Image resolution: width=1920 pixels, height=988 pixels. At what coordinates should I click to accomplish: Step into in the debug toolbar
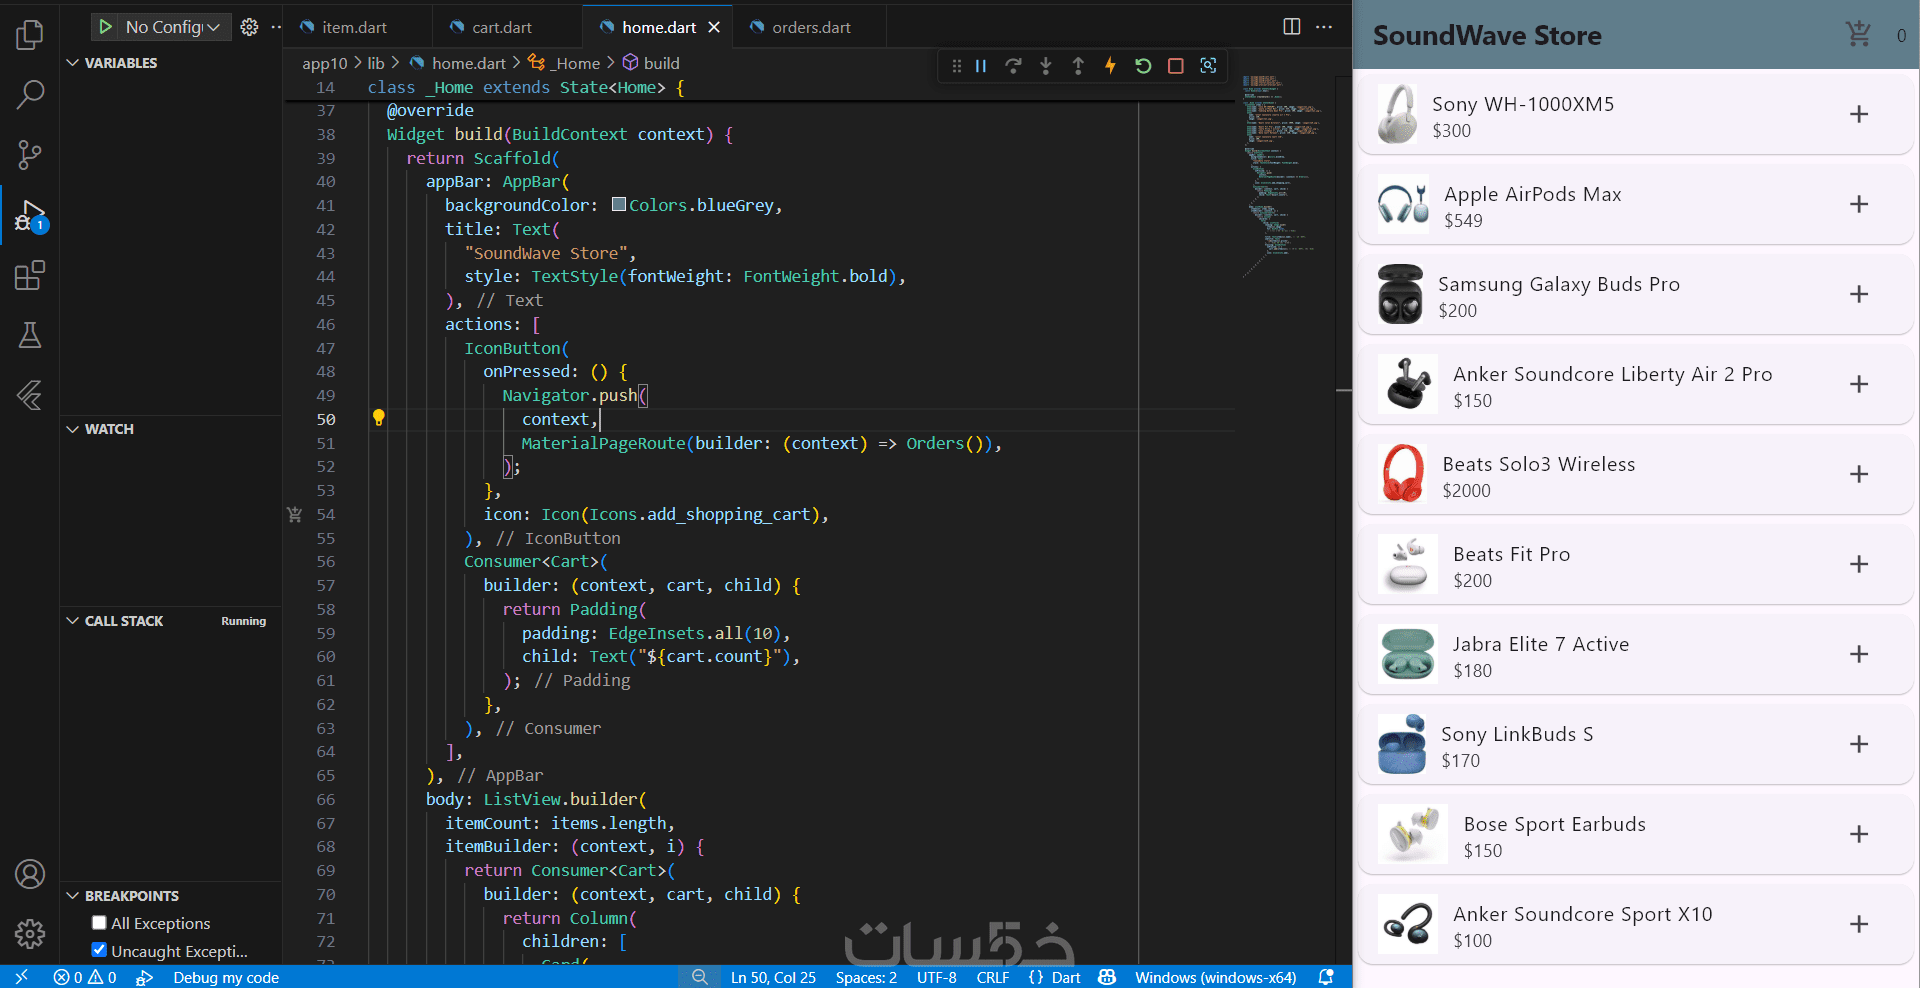click(x=1046, y=66)
